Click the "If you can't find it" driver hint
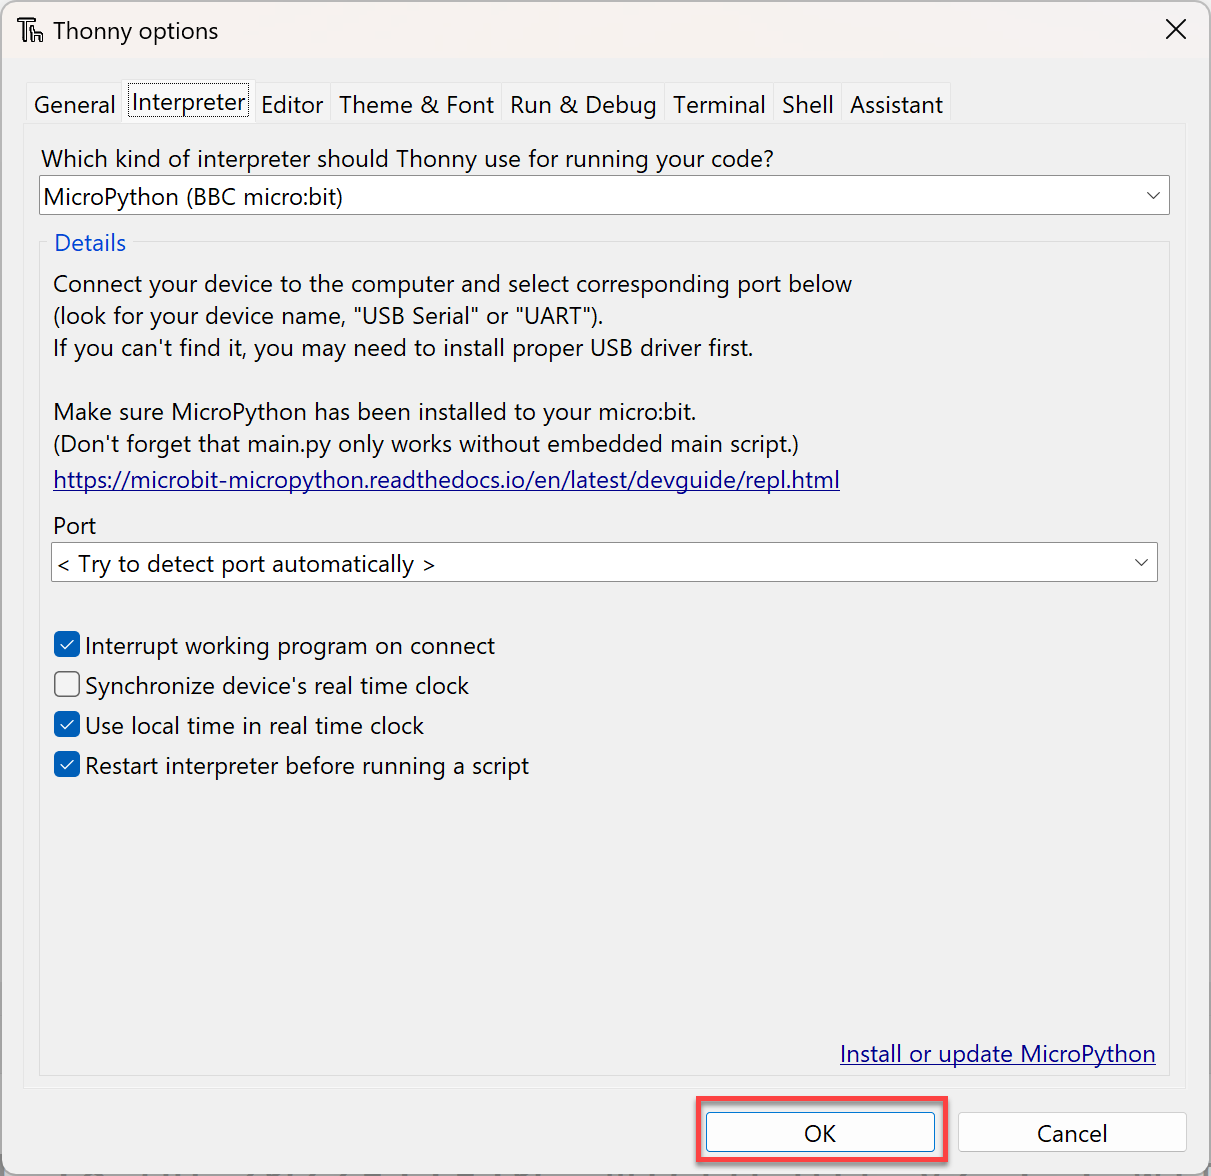1211x1176 pixels. tap(403, 348)
